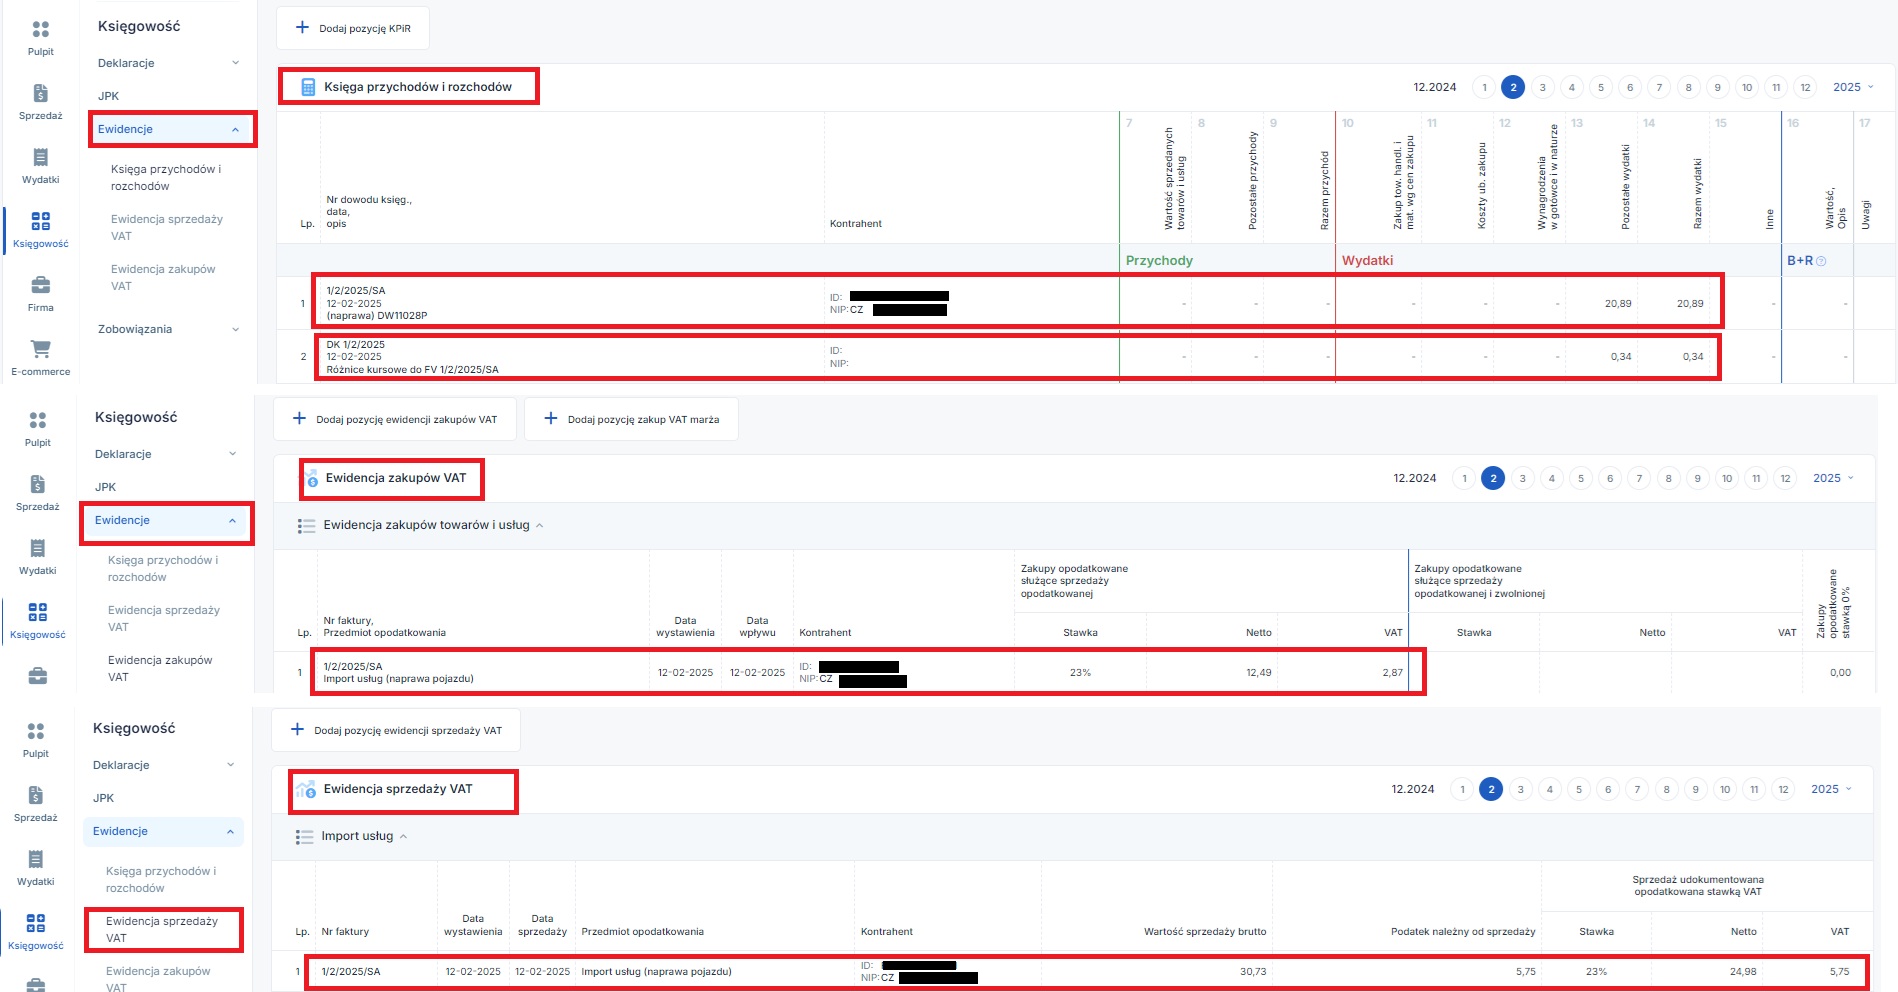Click the 30,73 gross value in sales VAT row

[x=1253, y=971]
